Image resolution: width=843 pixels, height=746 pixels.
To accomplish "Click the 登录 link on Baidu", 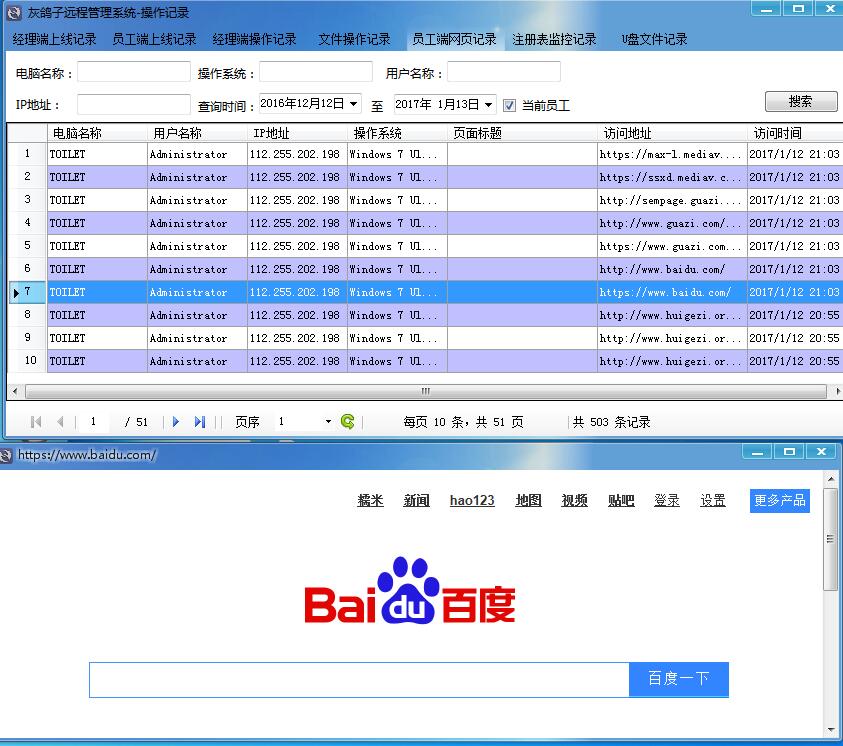I will 667,501.
